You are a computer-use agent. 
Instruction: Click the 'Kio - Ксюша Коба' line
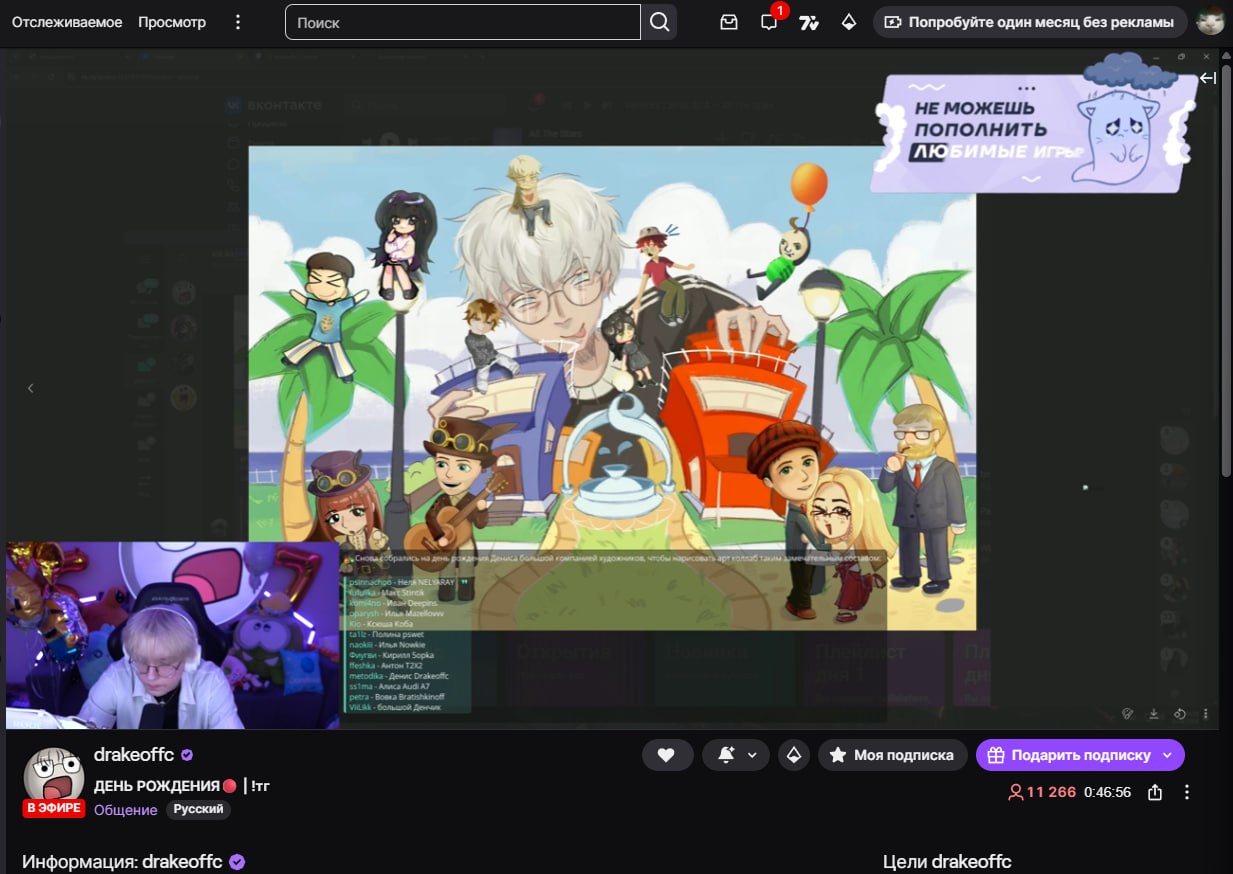click(x=383, y=624)
